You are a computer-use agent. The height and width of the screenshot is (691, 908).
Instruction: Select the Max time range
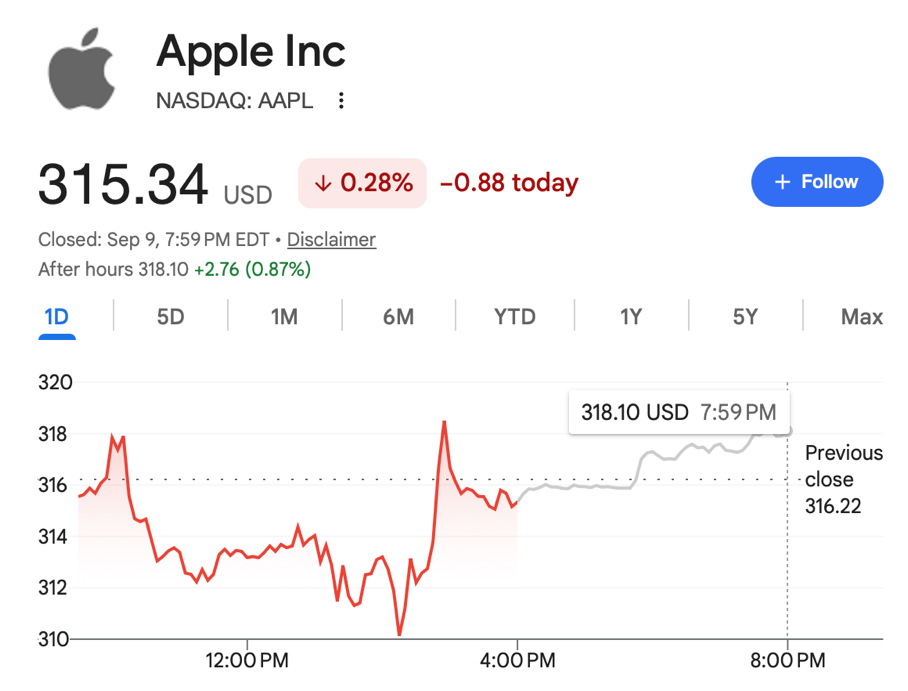(862, 317)
